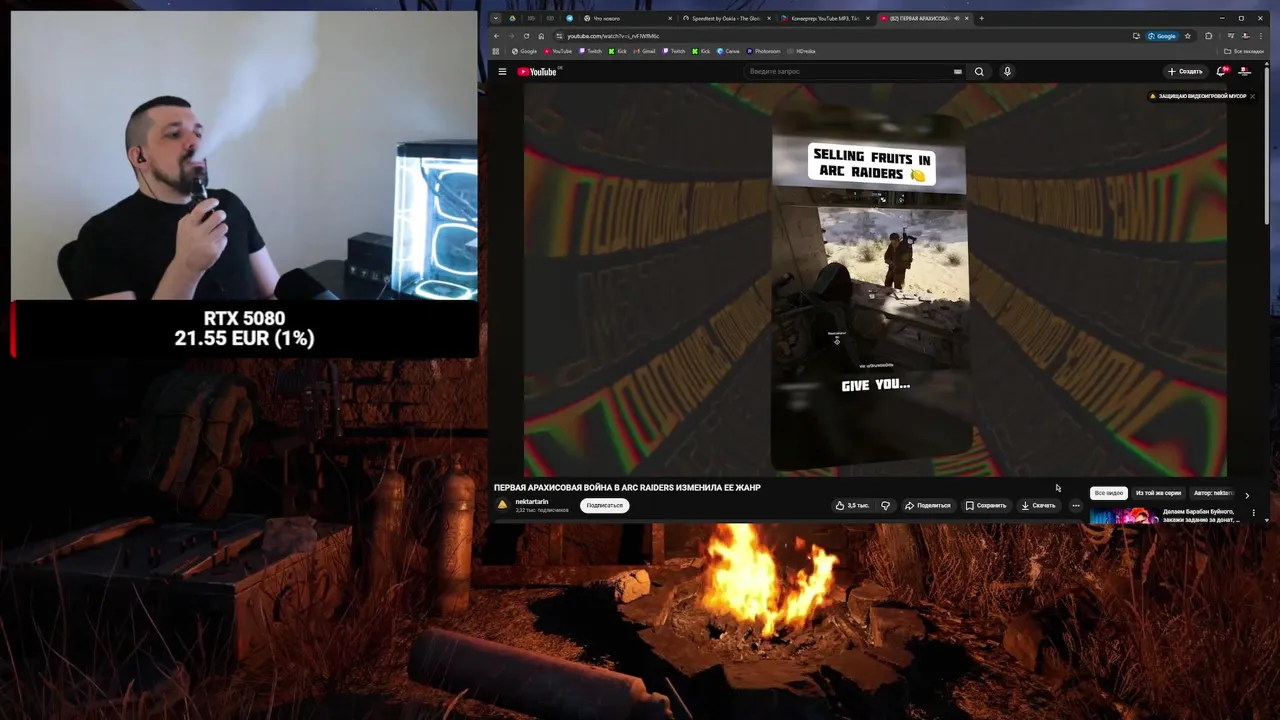
Task: Close the video overlay notification banner
Action: point(1252,96)
